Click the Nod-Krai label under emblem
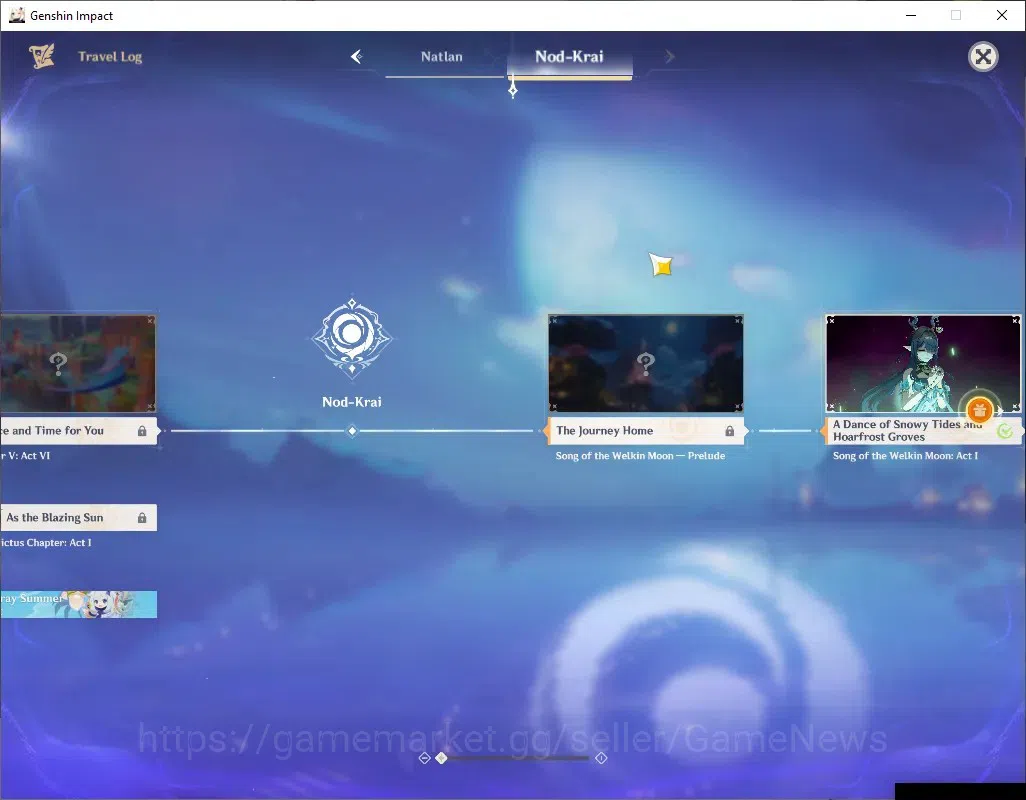1026x800 pixels. pyautogui.click(x=352, y=402)
